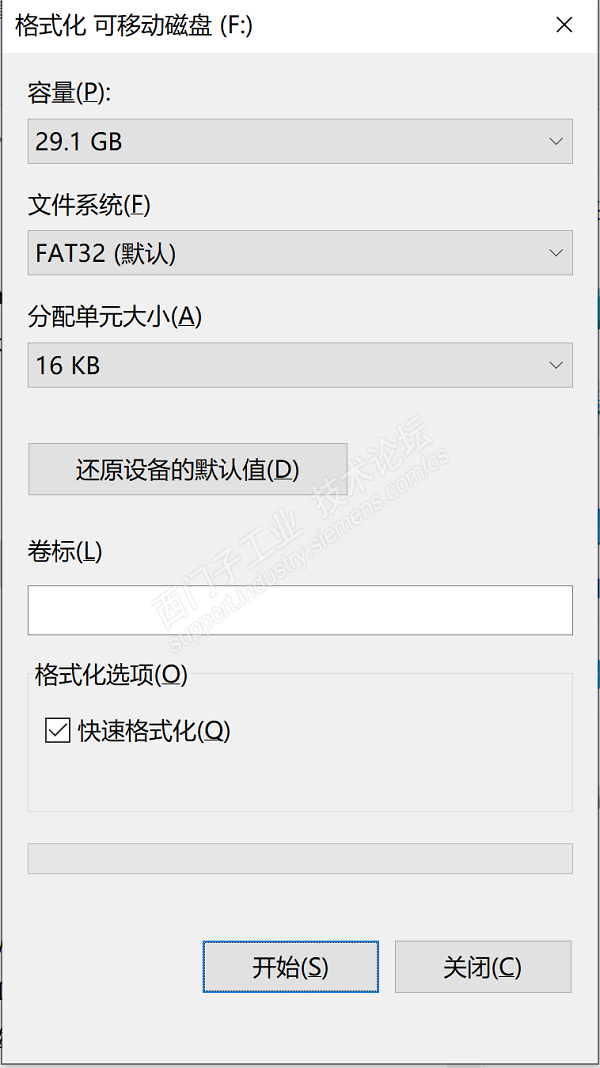The image size is (600, 1068).
Task: Click the 格式化选项(O) group heading
Action: pos(111,675)
